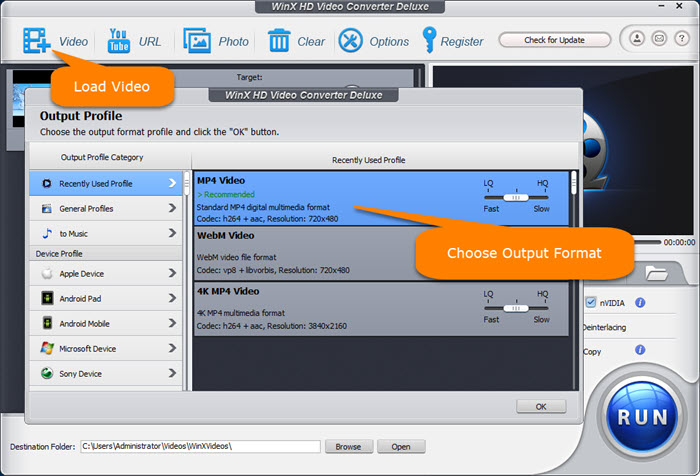Expand Sony Device chevron

(172, 373)
